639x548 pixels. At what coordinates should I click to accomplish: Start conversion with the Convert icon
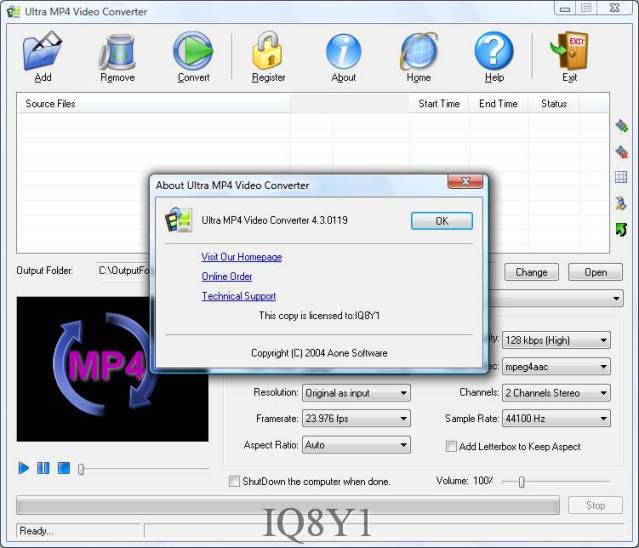tap(193, 51)
